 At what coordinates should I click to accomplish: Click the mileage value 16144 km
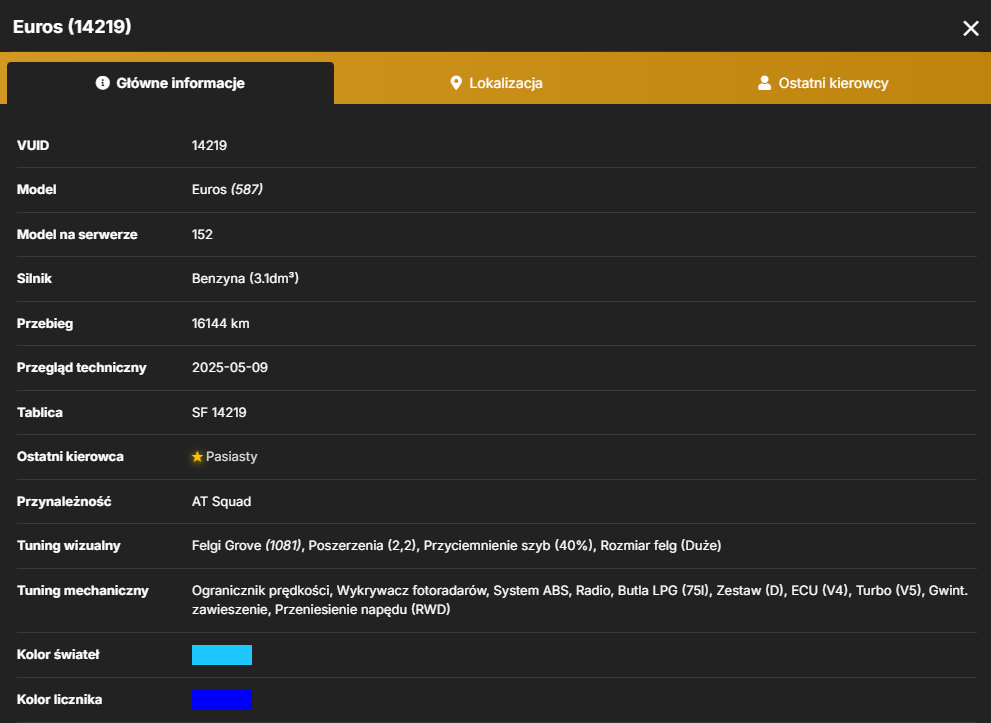pyautogui.click(x=221, y=324)
